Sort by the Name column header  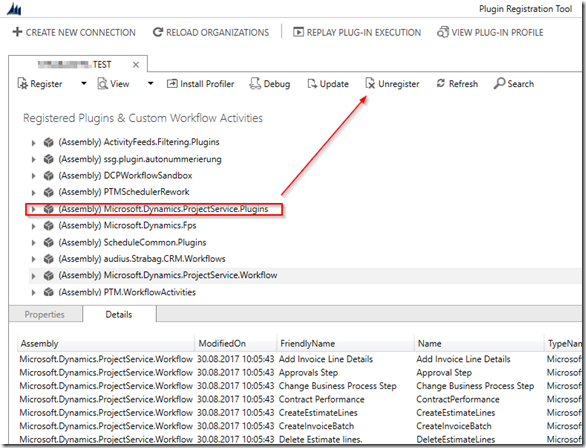pyautogui.click(x=479, y=343)
